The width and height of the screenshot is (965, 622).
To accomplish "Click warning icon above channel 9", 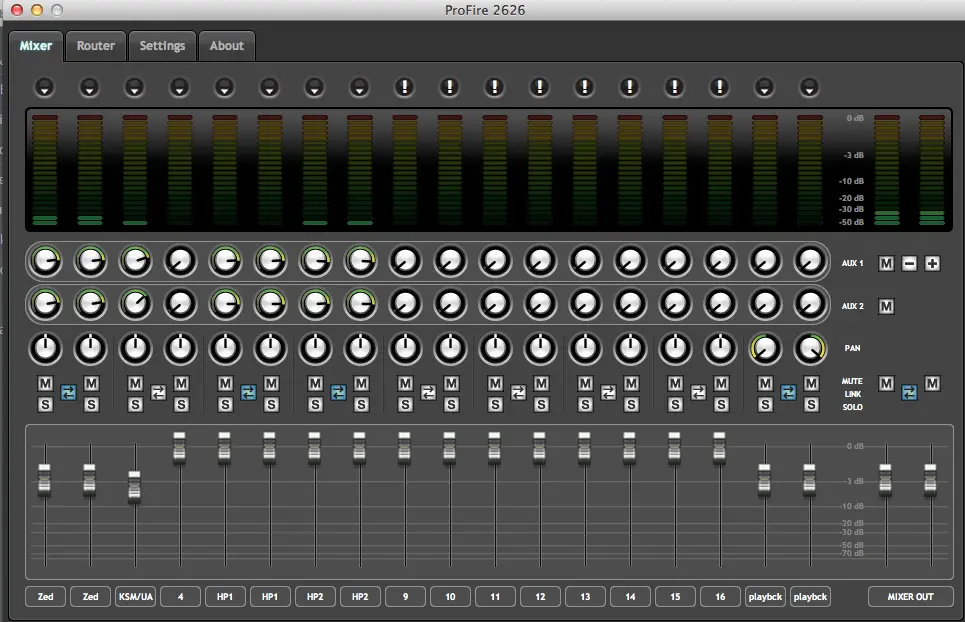I will tap(404, 87).
